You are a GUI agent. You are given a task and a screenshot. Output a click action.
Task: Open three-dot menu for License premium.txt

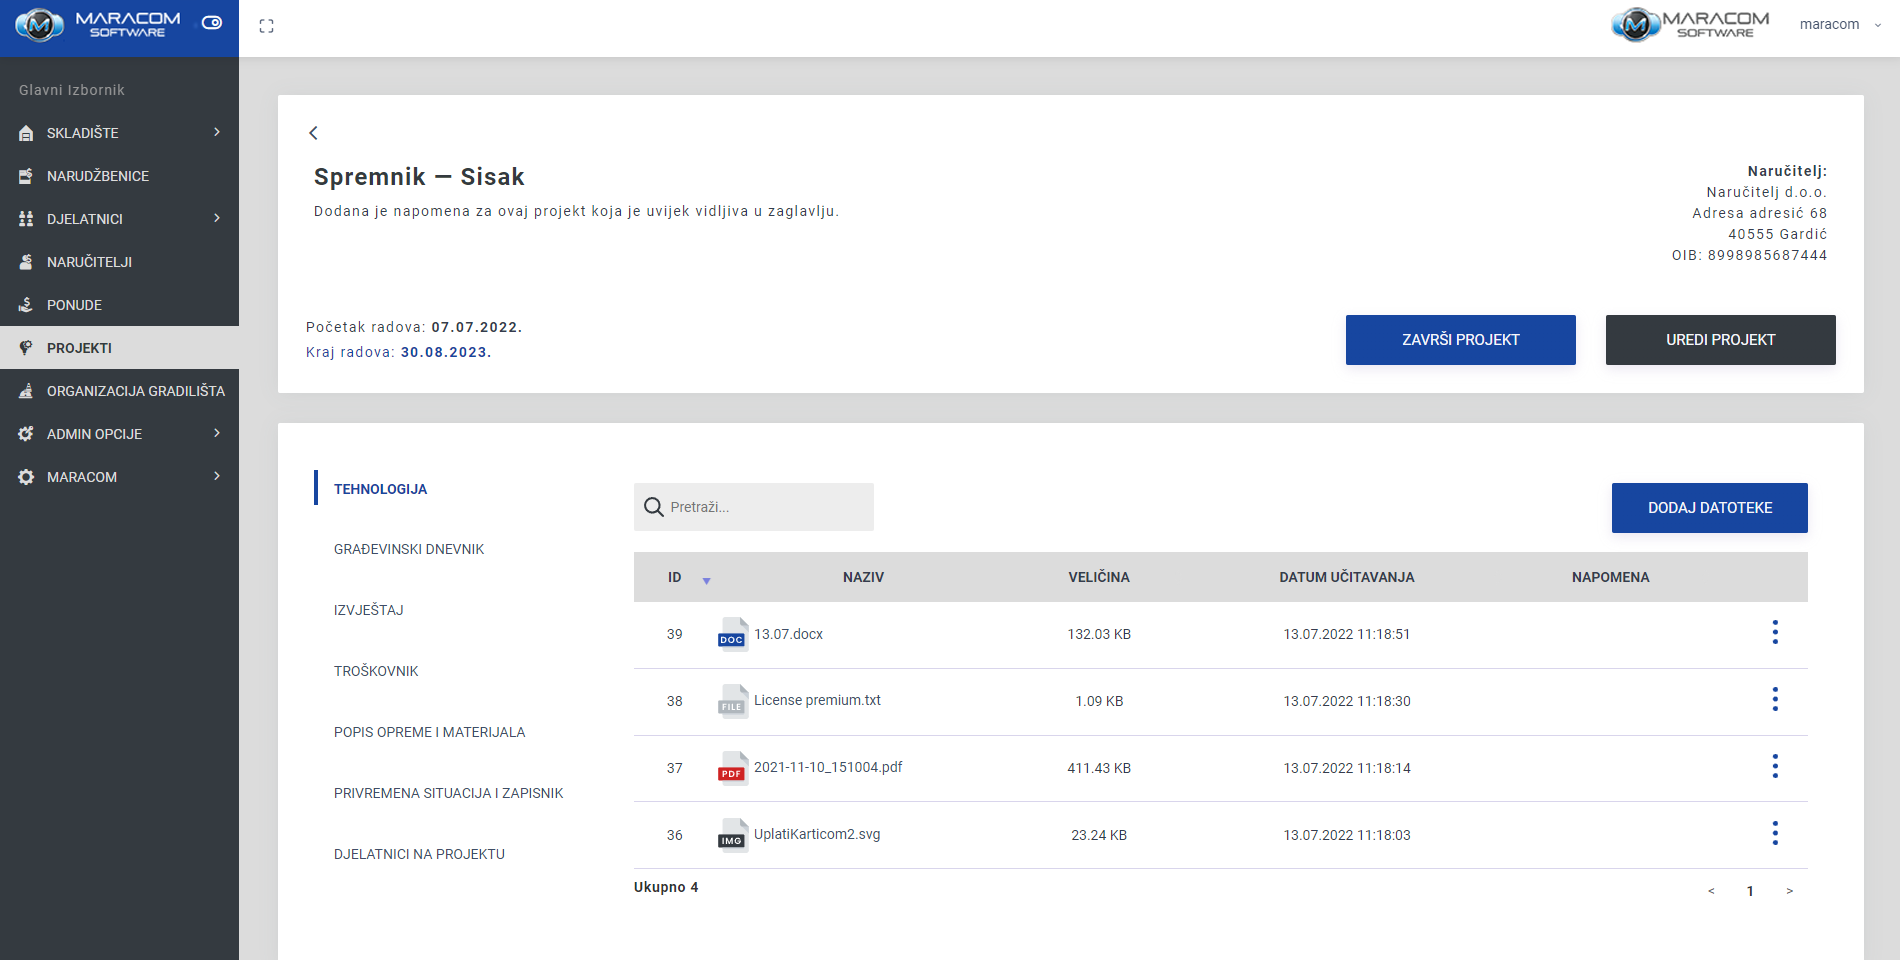point(1774,699)
